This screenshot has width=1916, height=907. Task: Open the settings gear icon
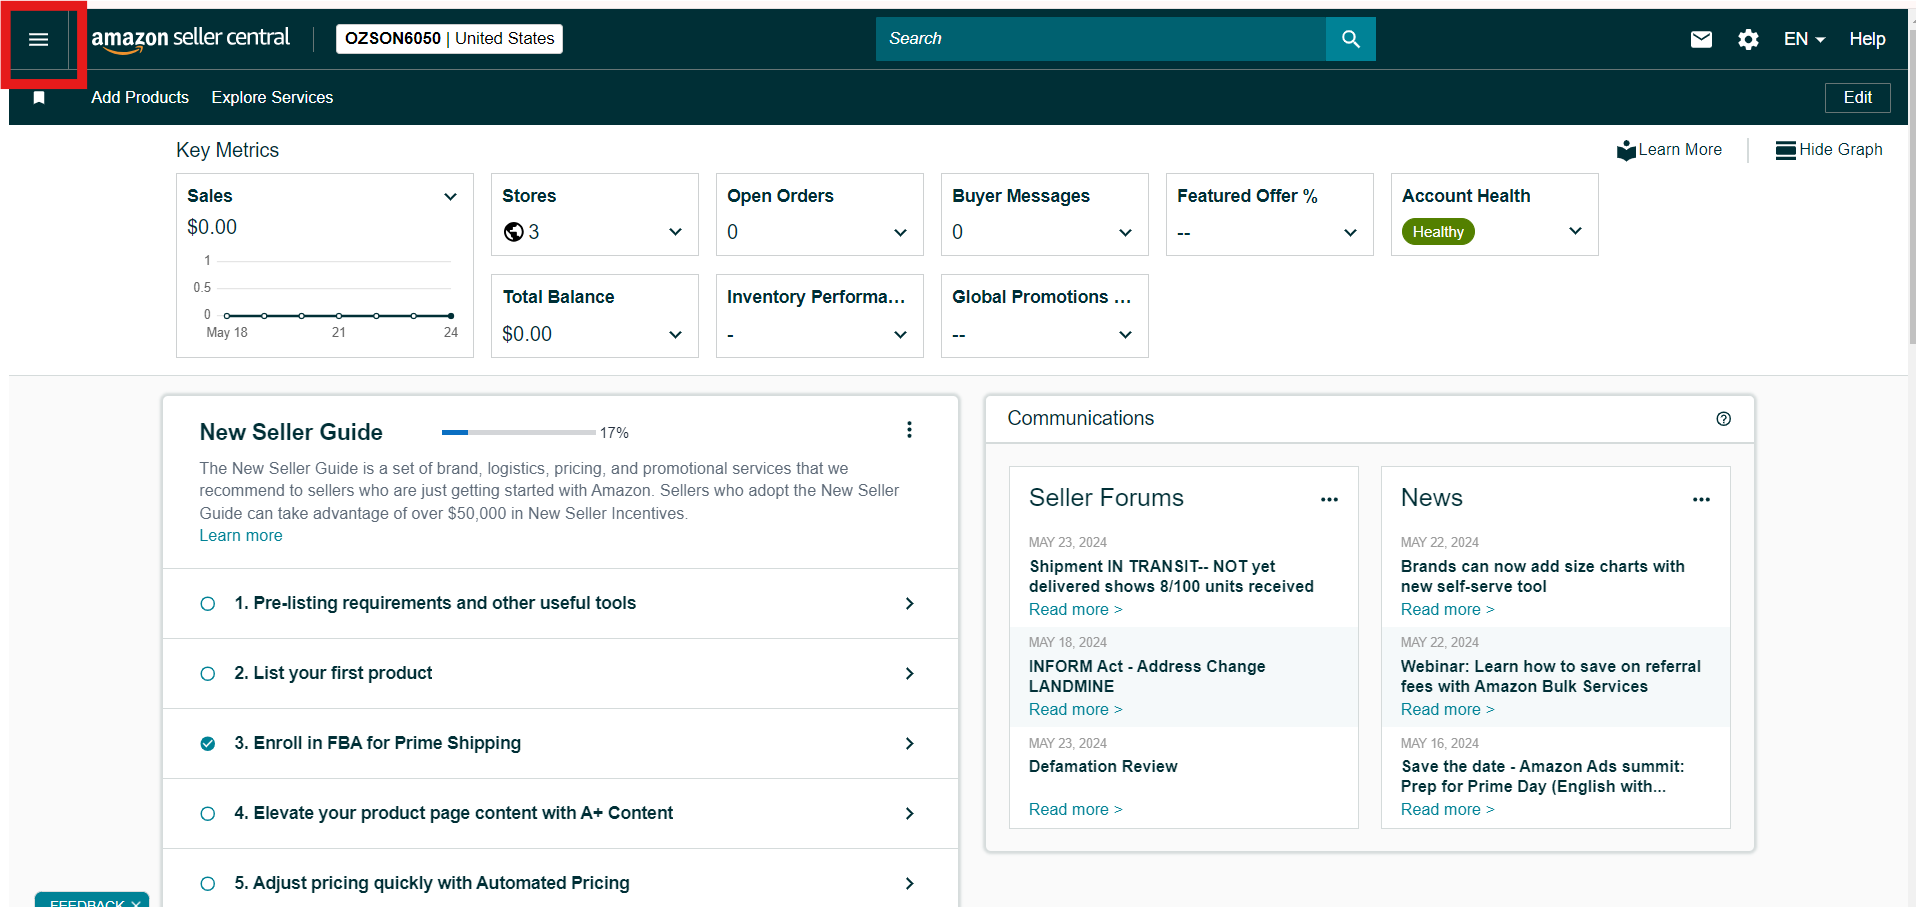[1748, 39]
